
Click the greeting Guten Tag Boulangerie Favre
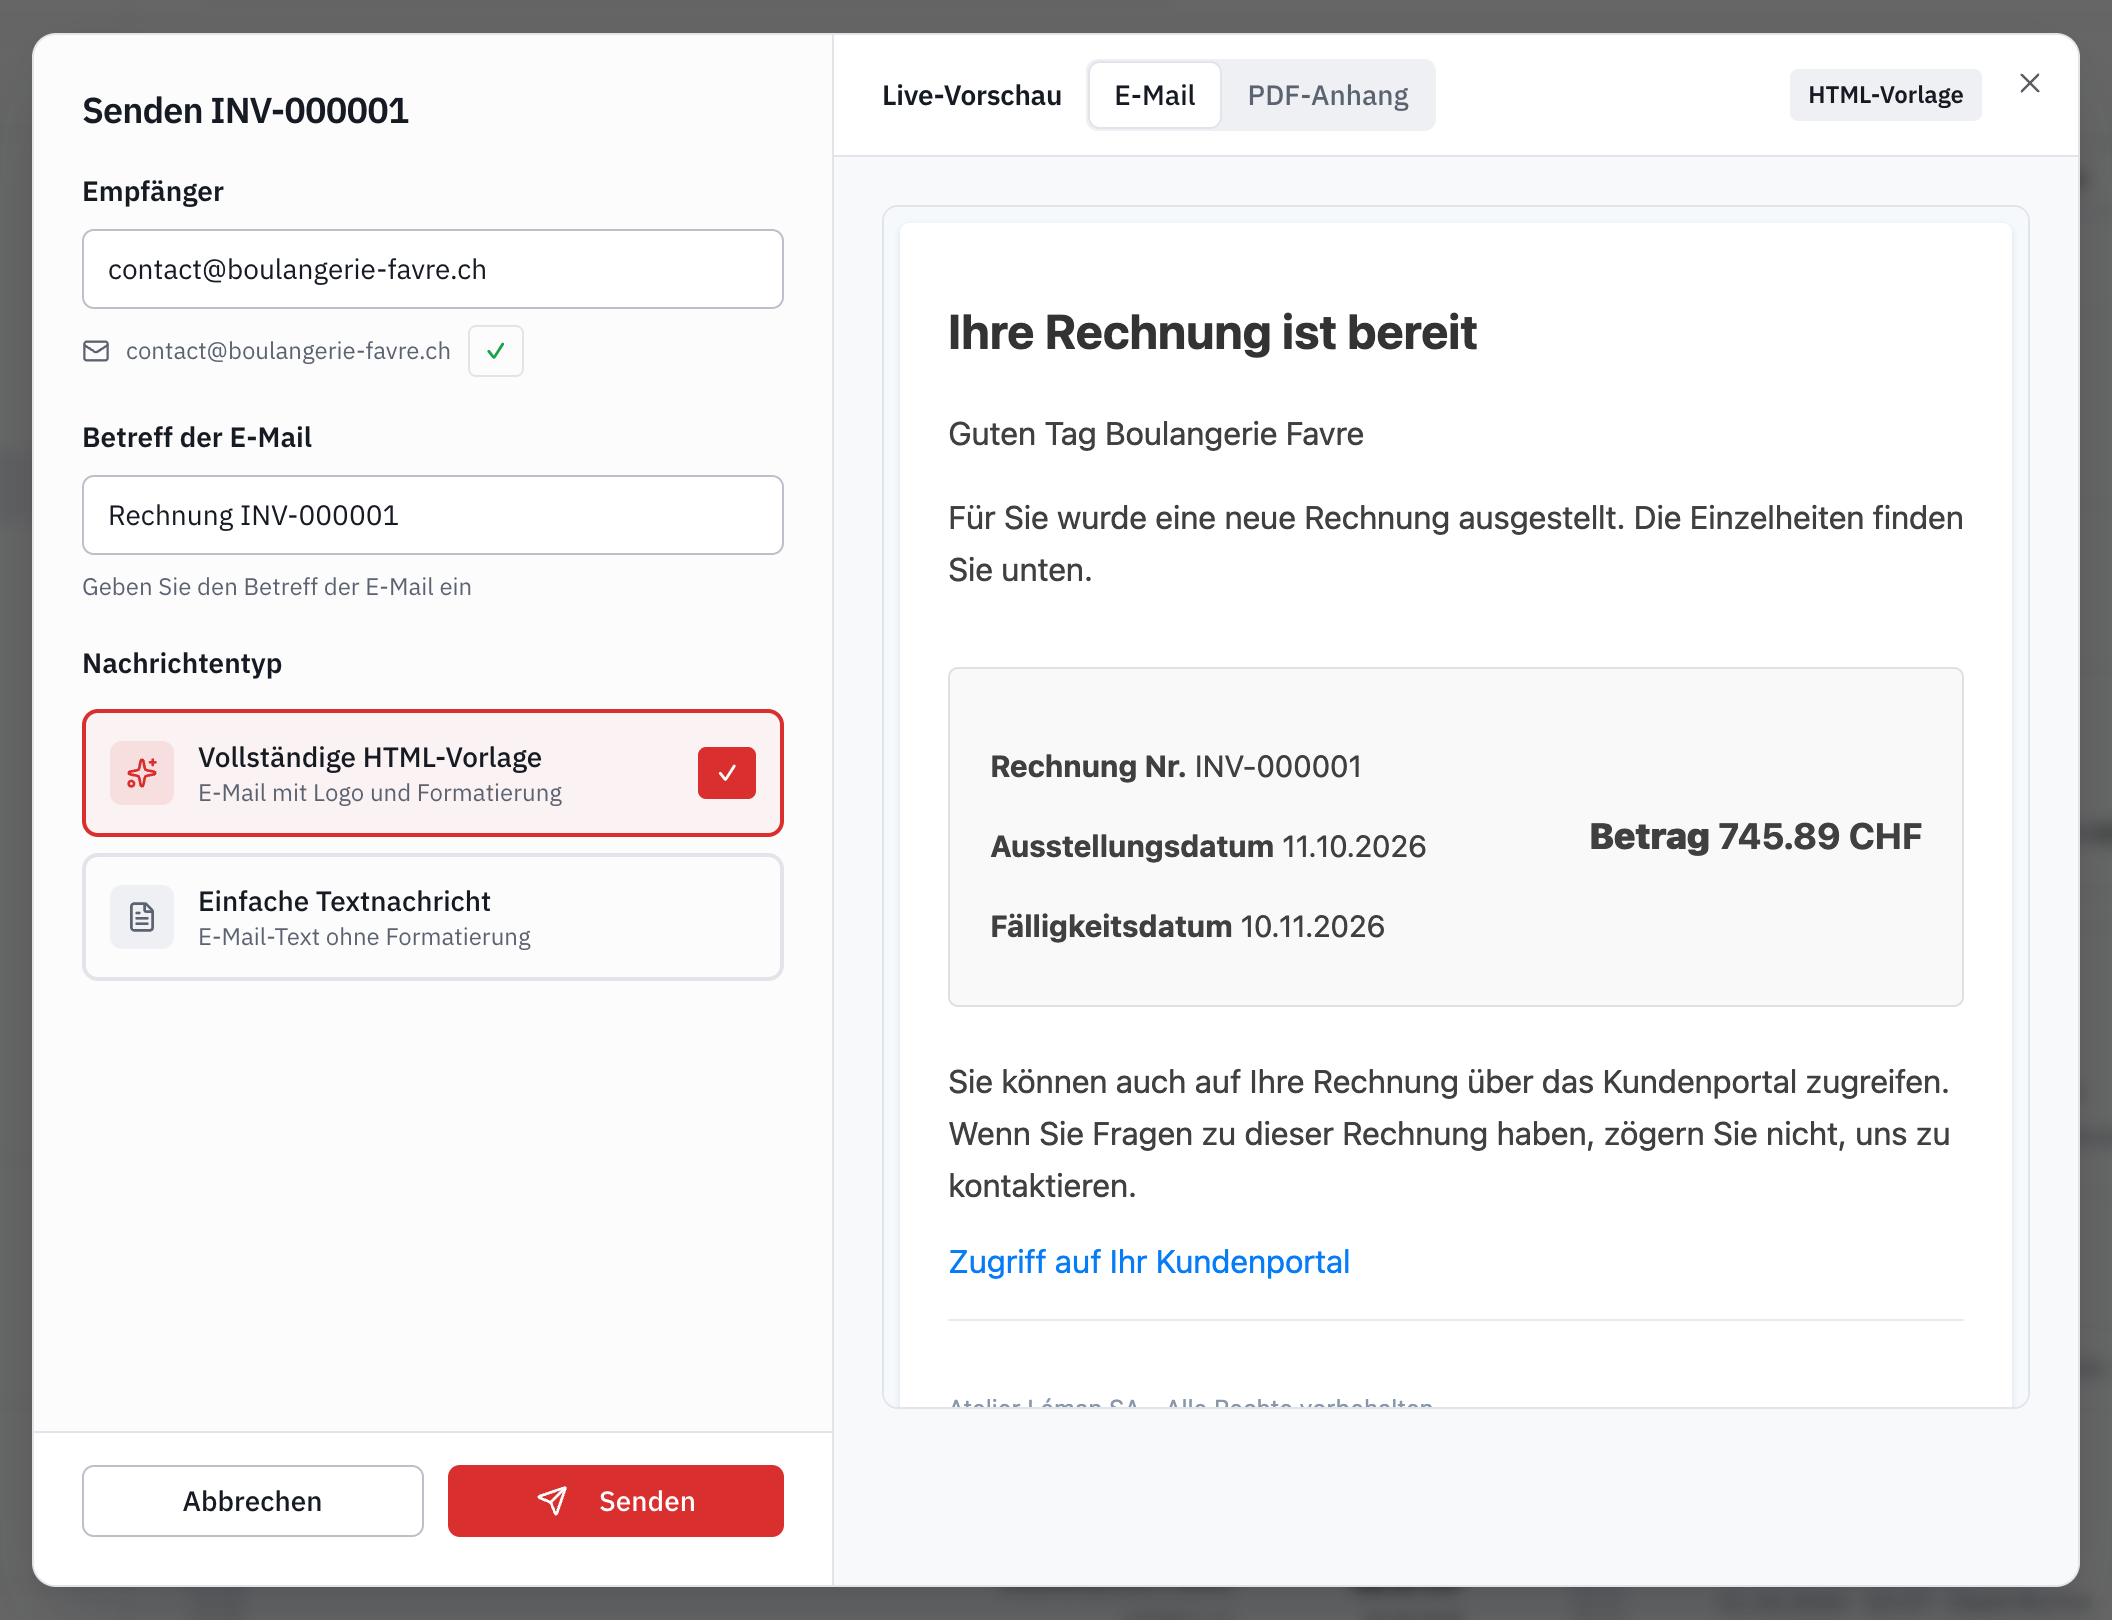[x=1156, y=434]
